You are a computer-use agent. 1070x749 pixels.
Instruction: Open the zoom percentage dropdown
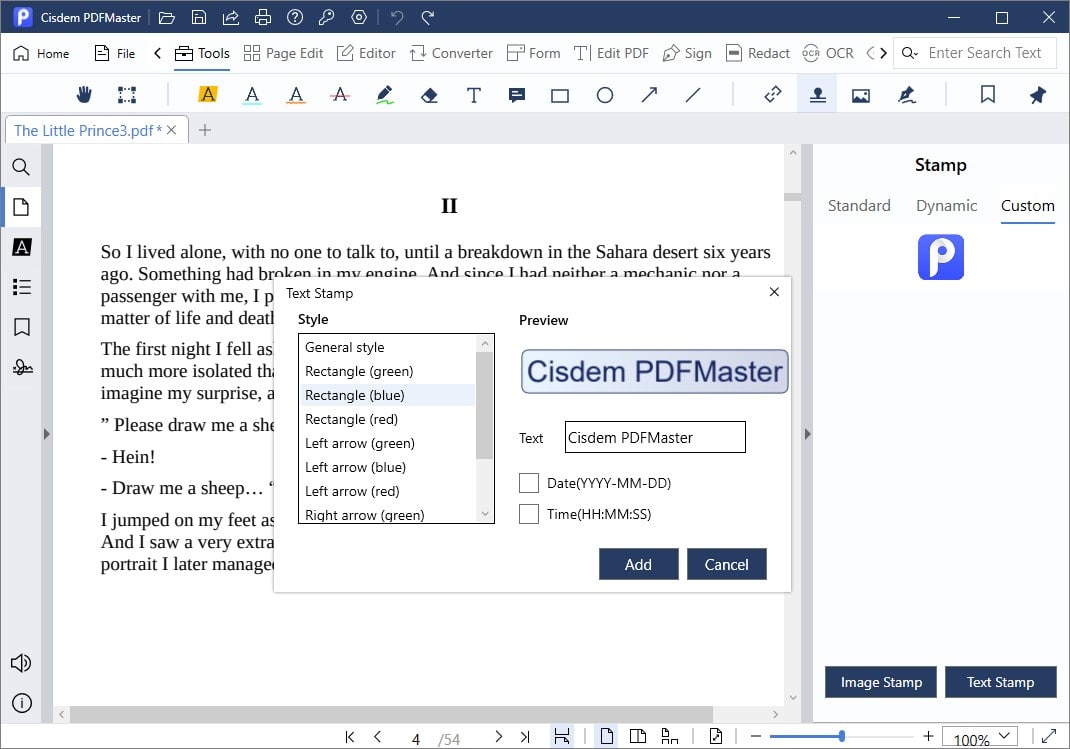(x=1005, y=737)
